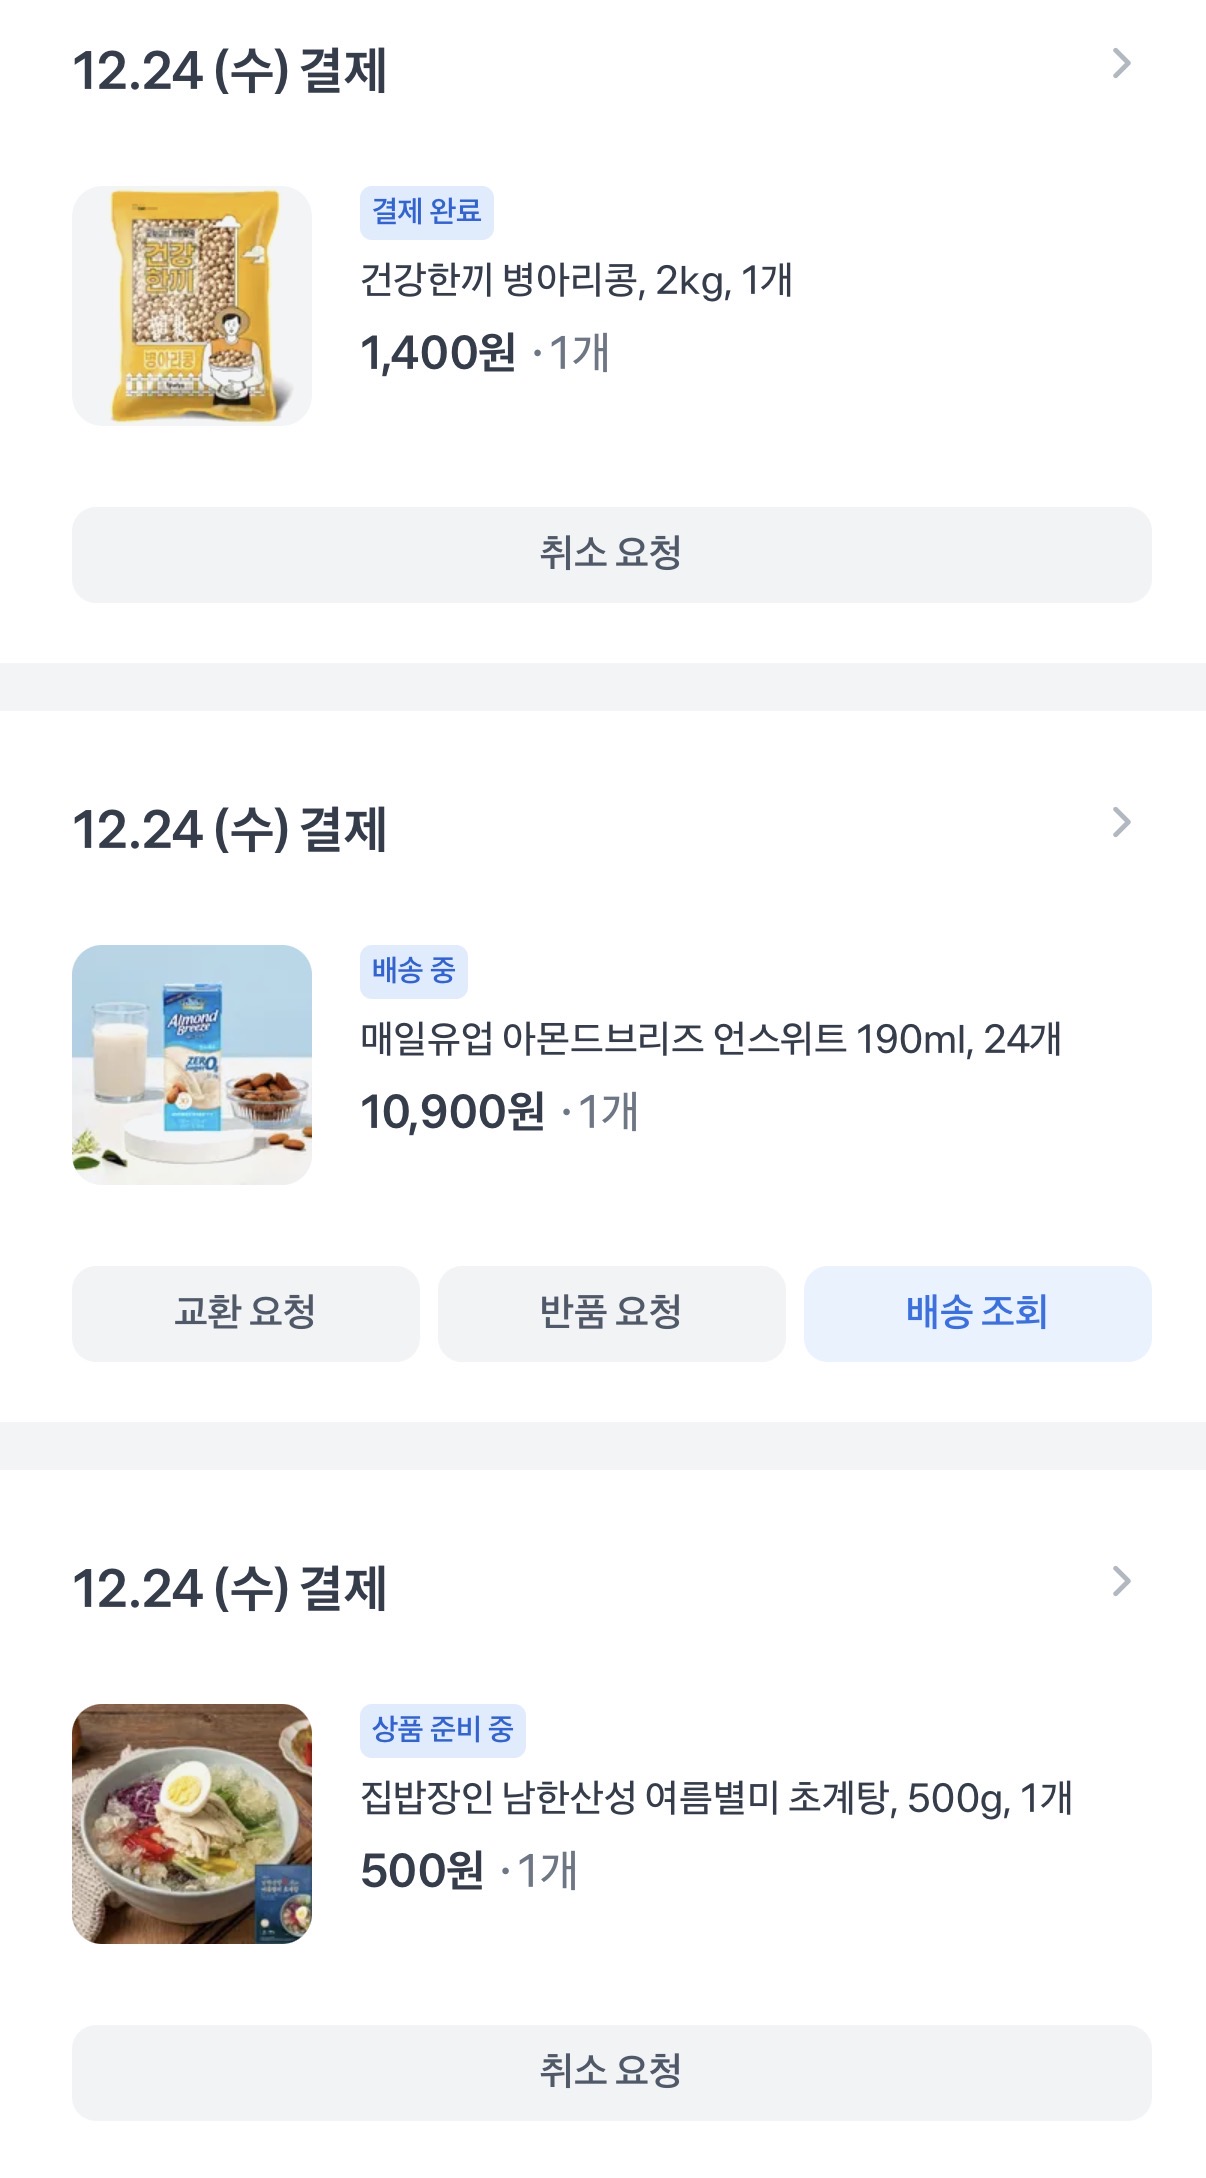Open chevron arrow for chickpea order

point(1121,64)
